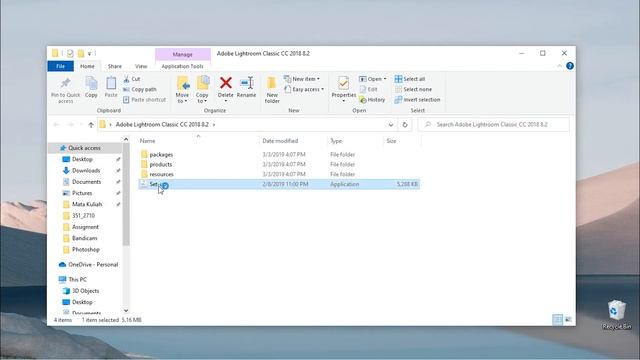Click the Help question mark icon
This screenshot has width=640, height=360.
pos(570,66)
